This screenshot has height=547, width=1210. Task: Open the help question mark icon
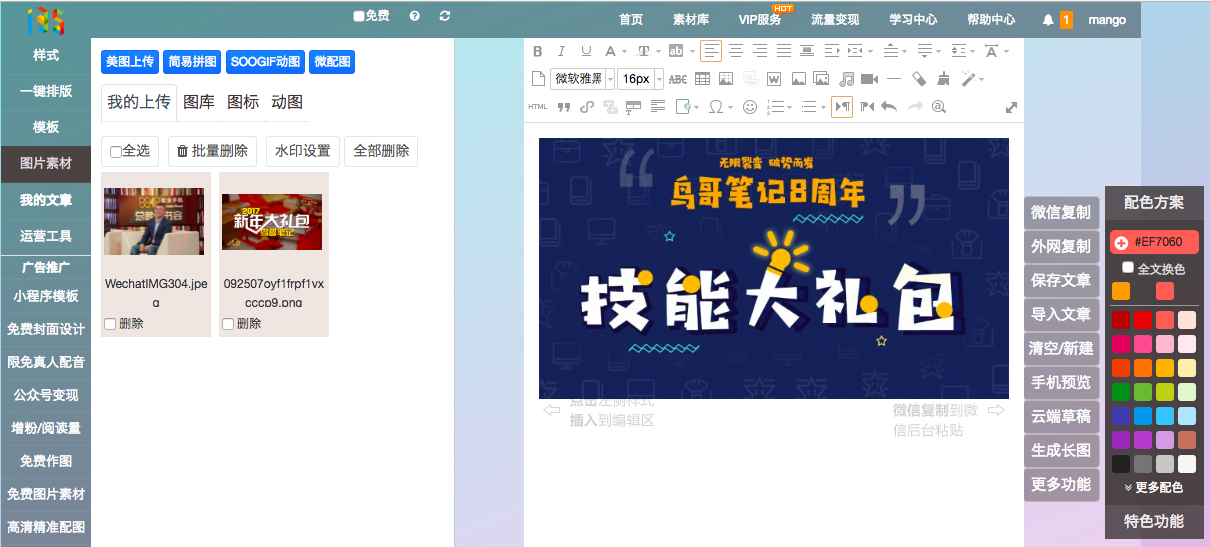coord(414,17)
